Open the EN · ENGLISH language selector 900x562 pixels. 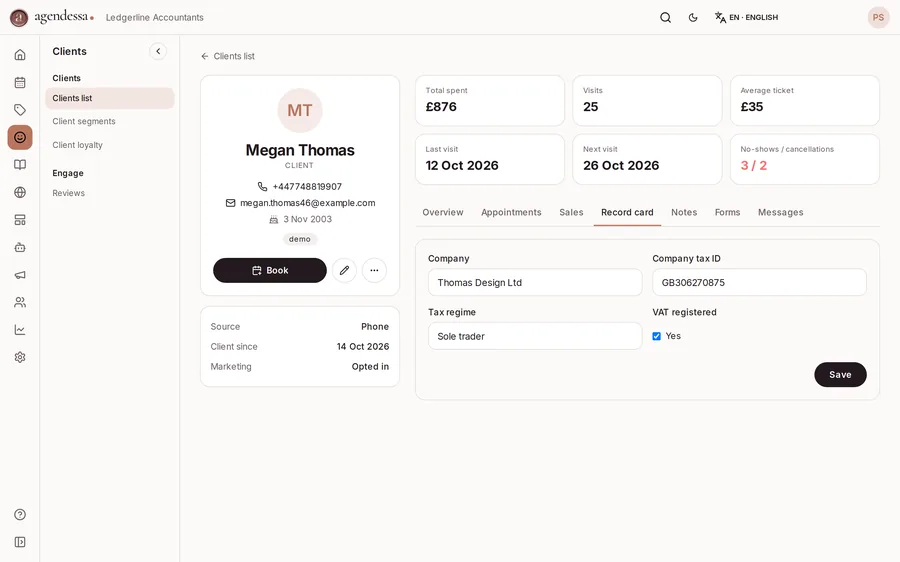coord(746,17)
